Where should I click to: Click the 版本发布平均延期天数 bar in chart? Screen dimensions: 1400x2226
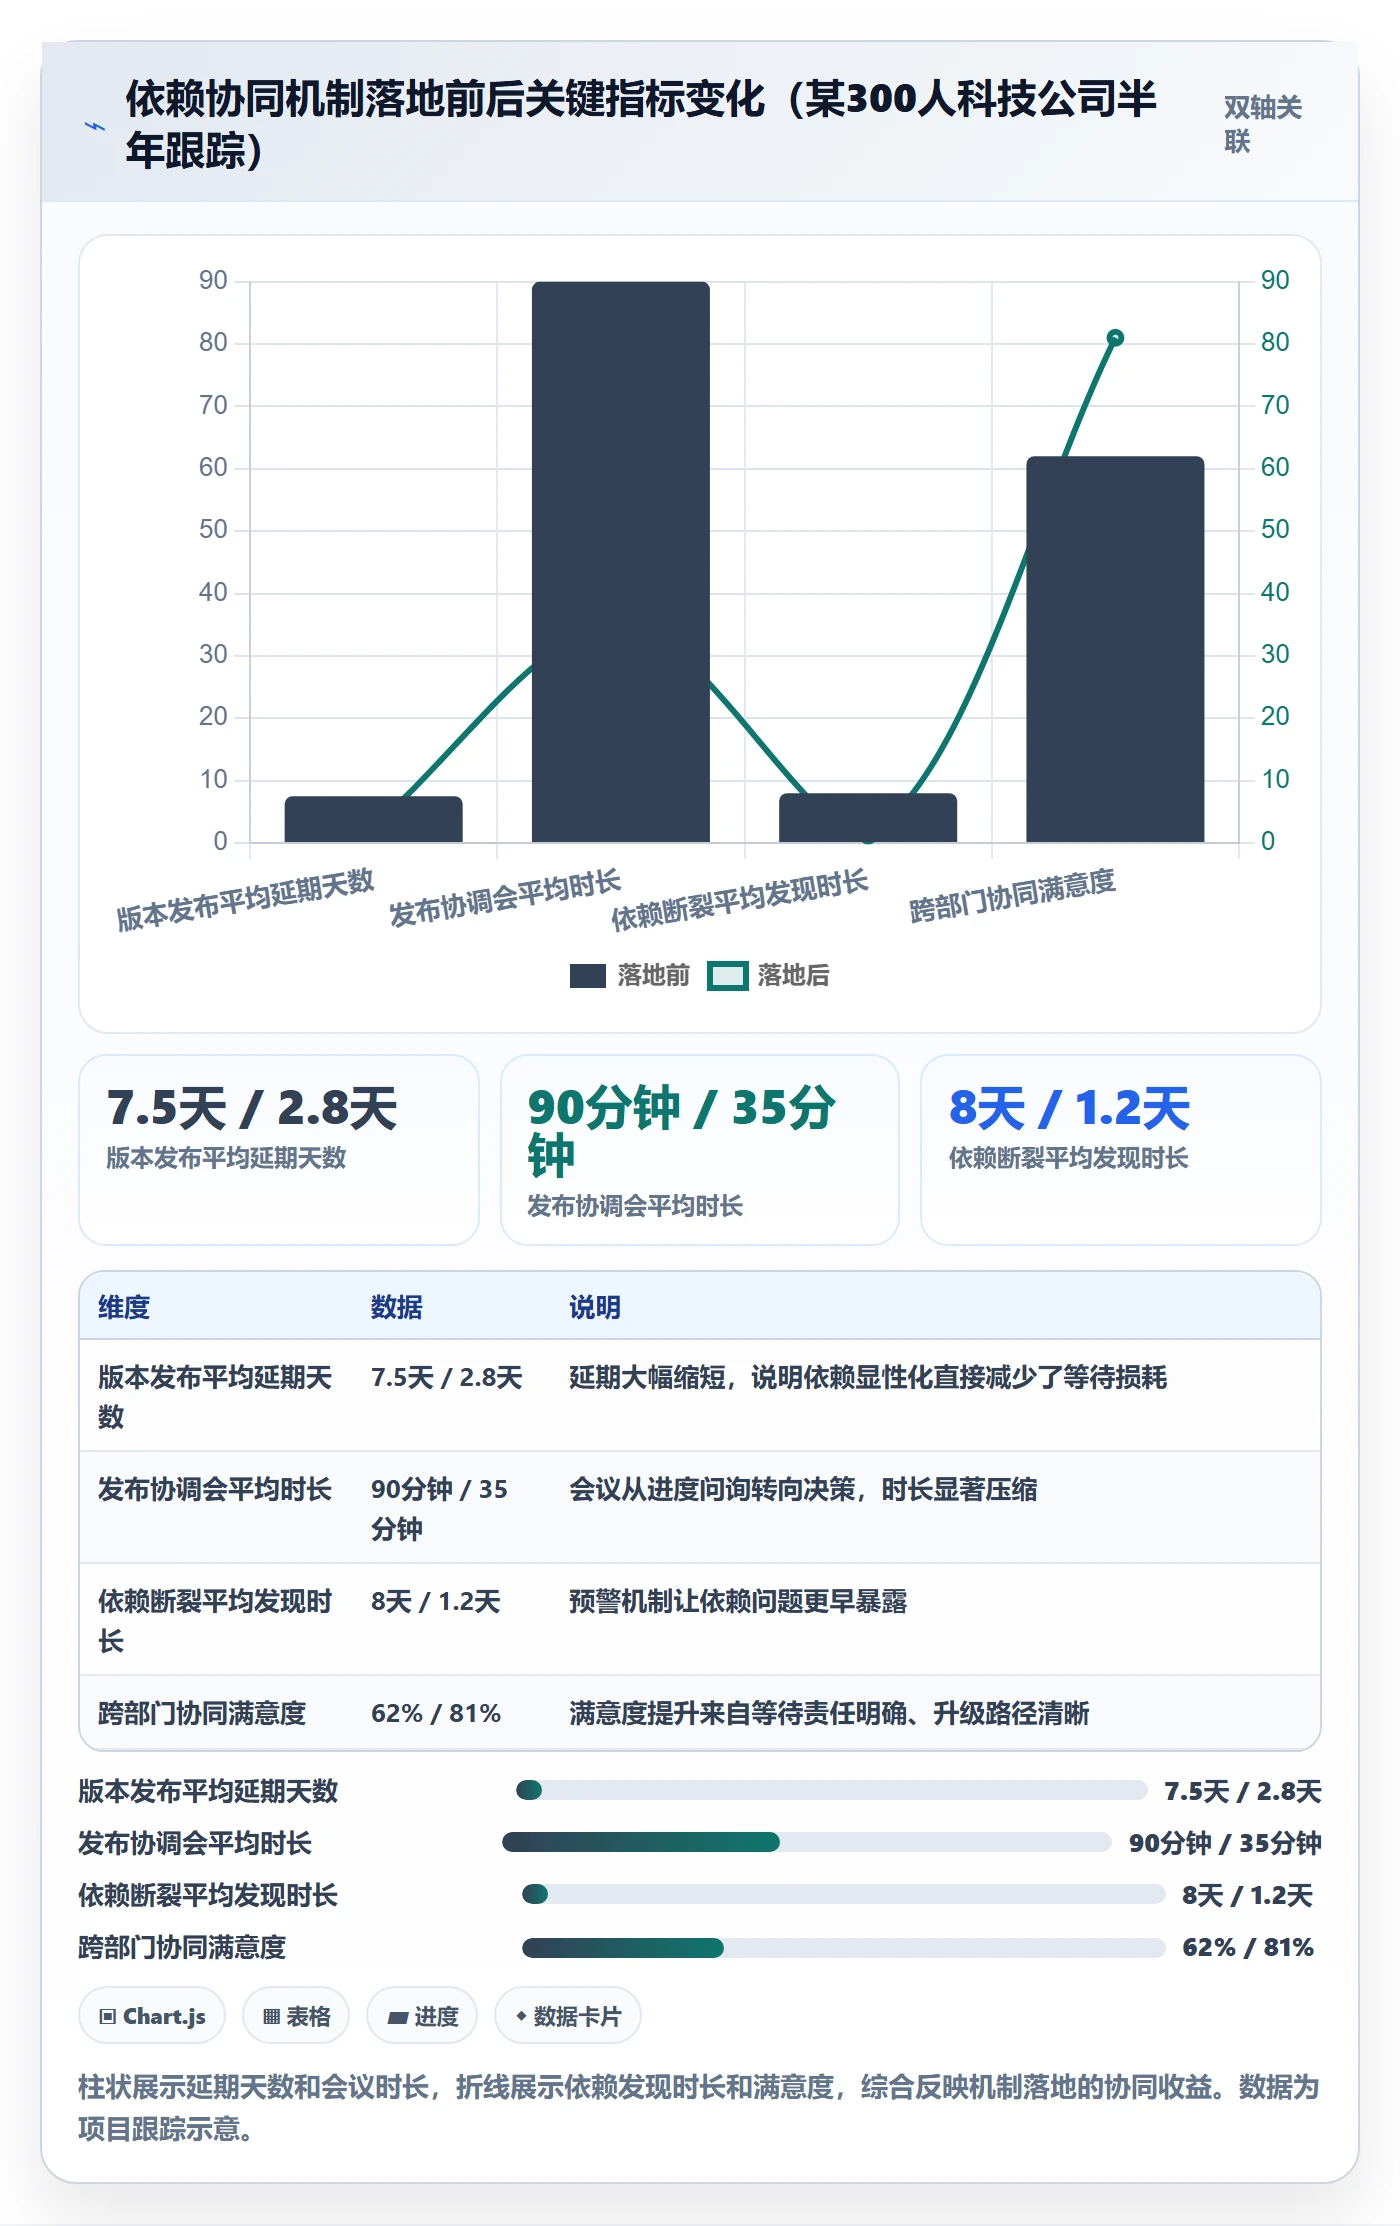(374, 819)
